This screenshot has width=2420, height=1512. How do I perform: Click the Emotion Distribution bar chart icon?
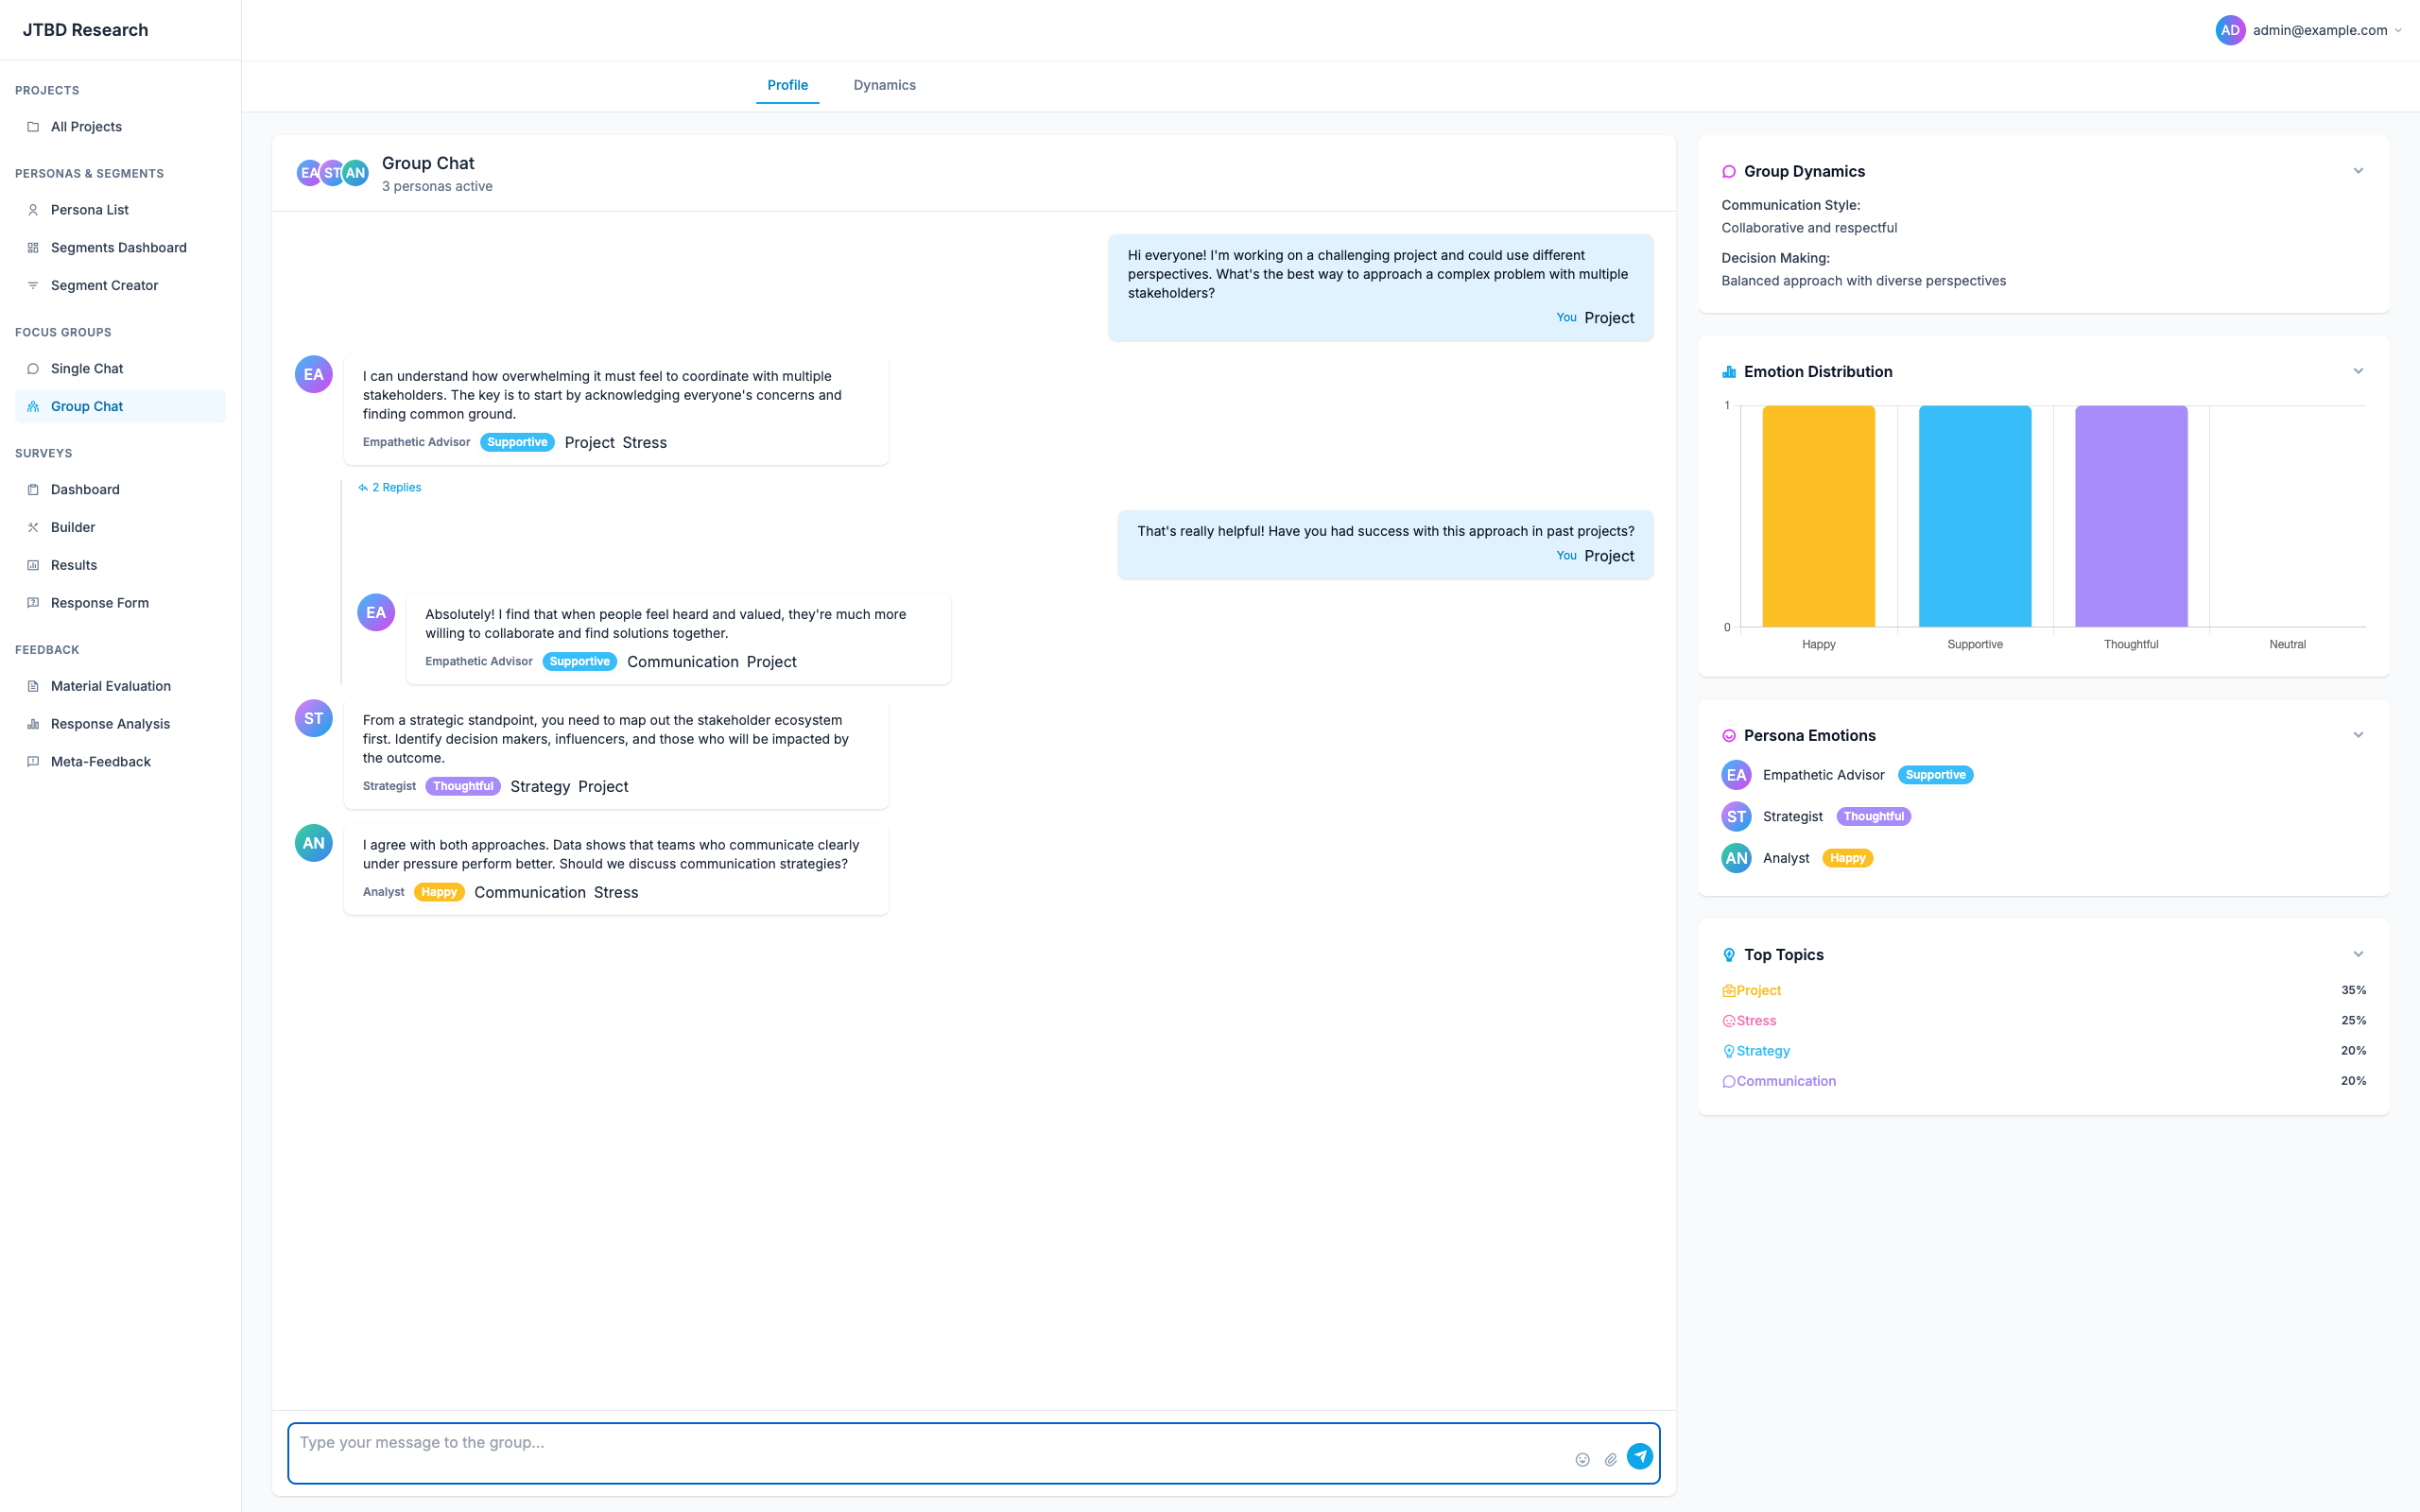[x=1728, y=371]
